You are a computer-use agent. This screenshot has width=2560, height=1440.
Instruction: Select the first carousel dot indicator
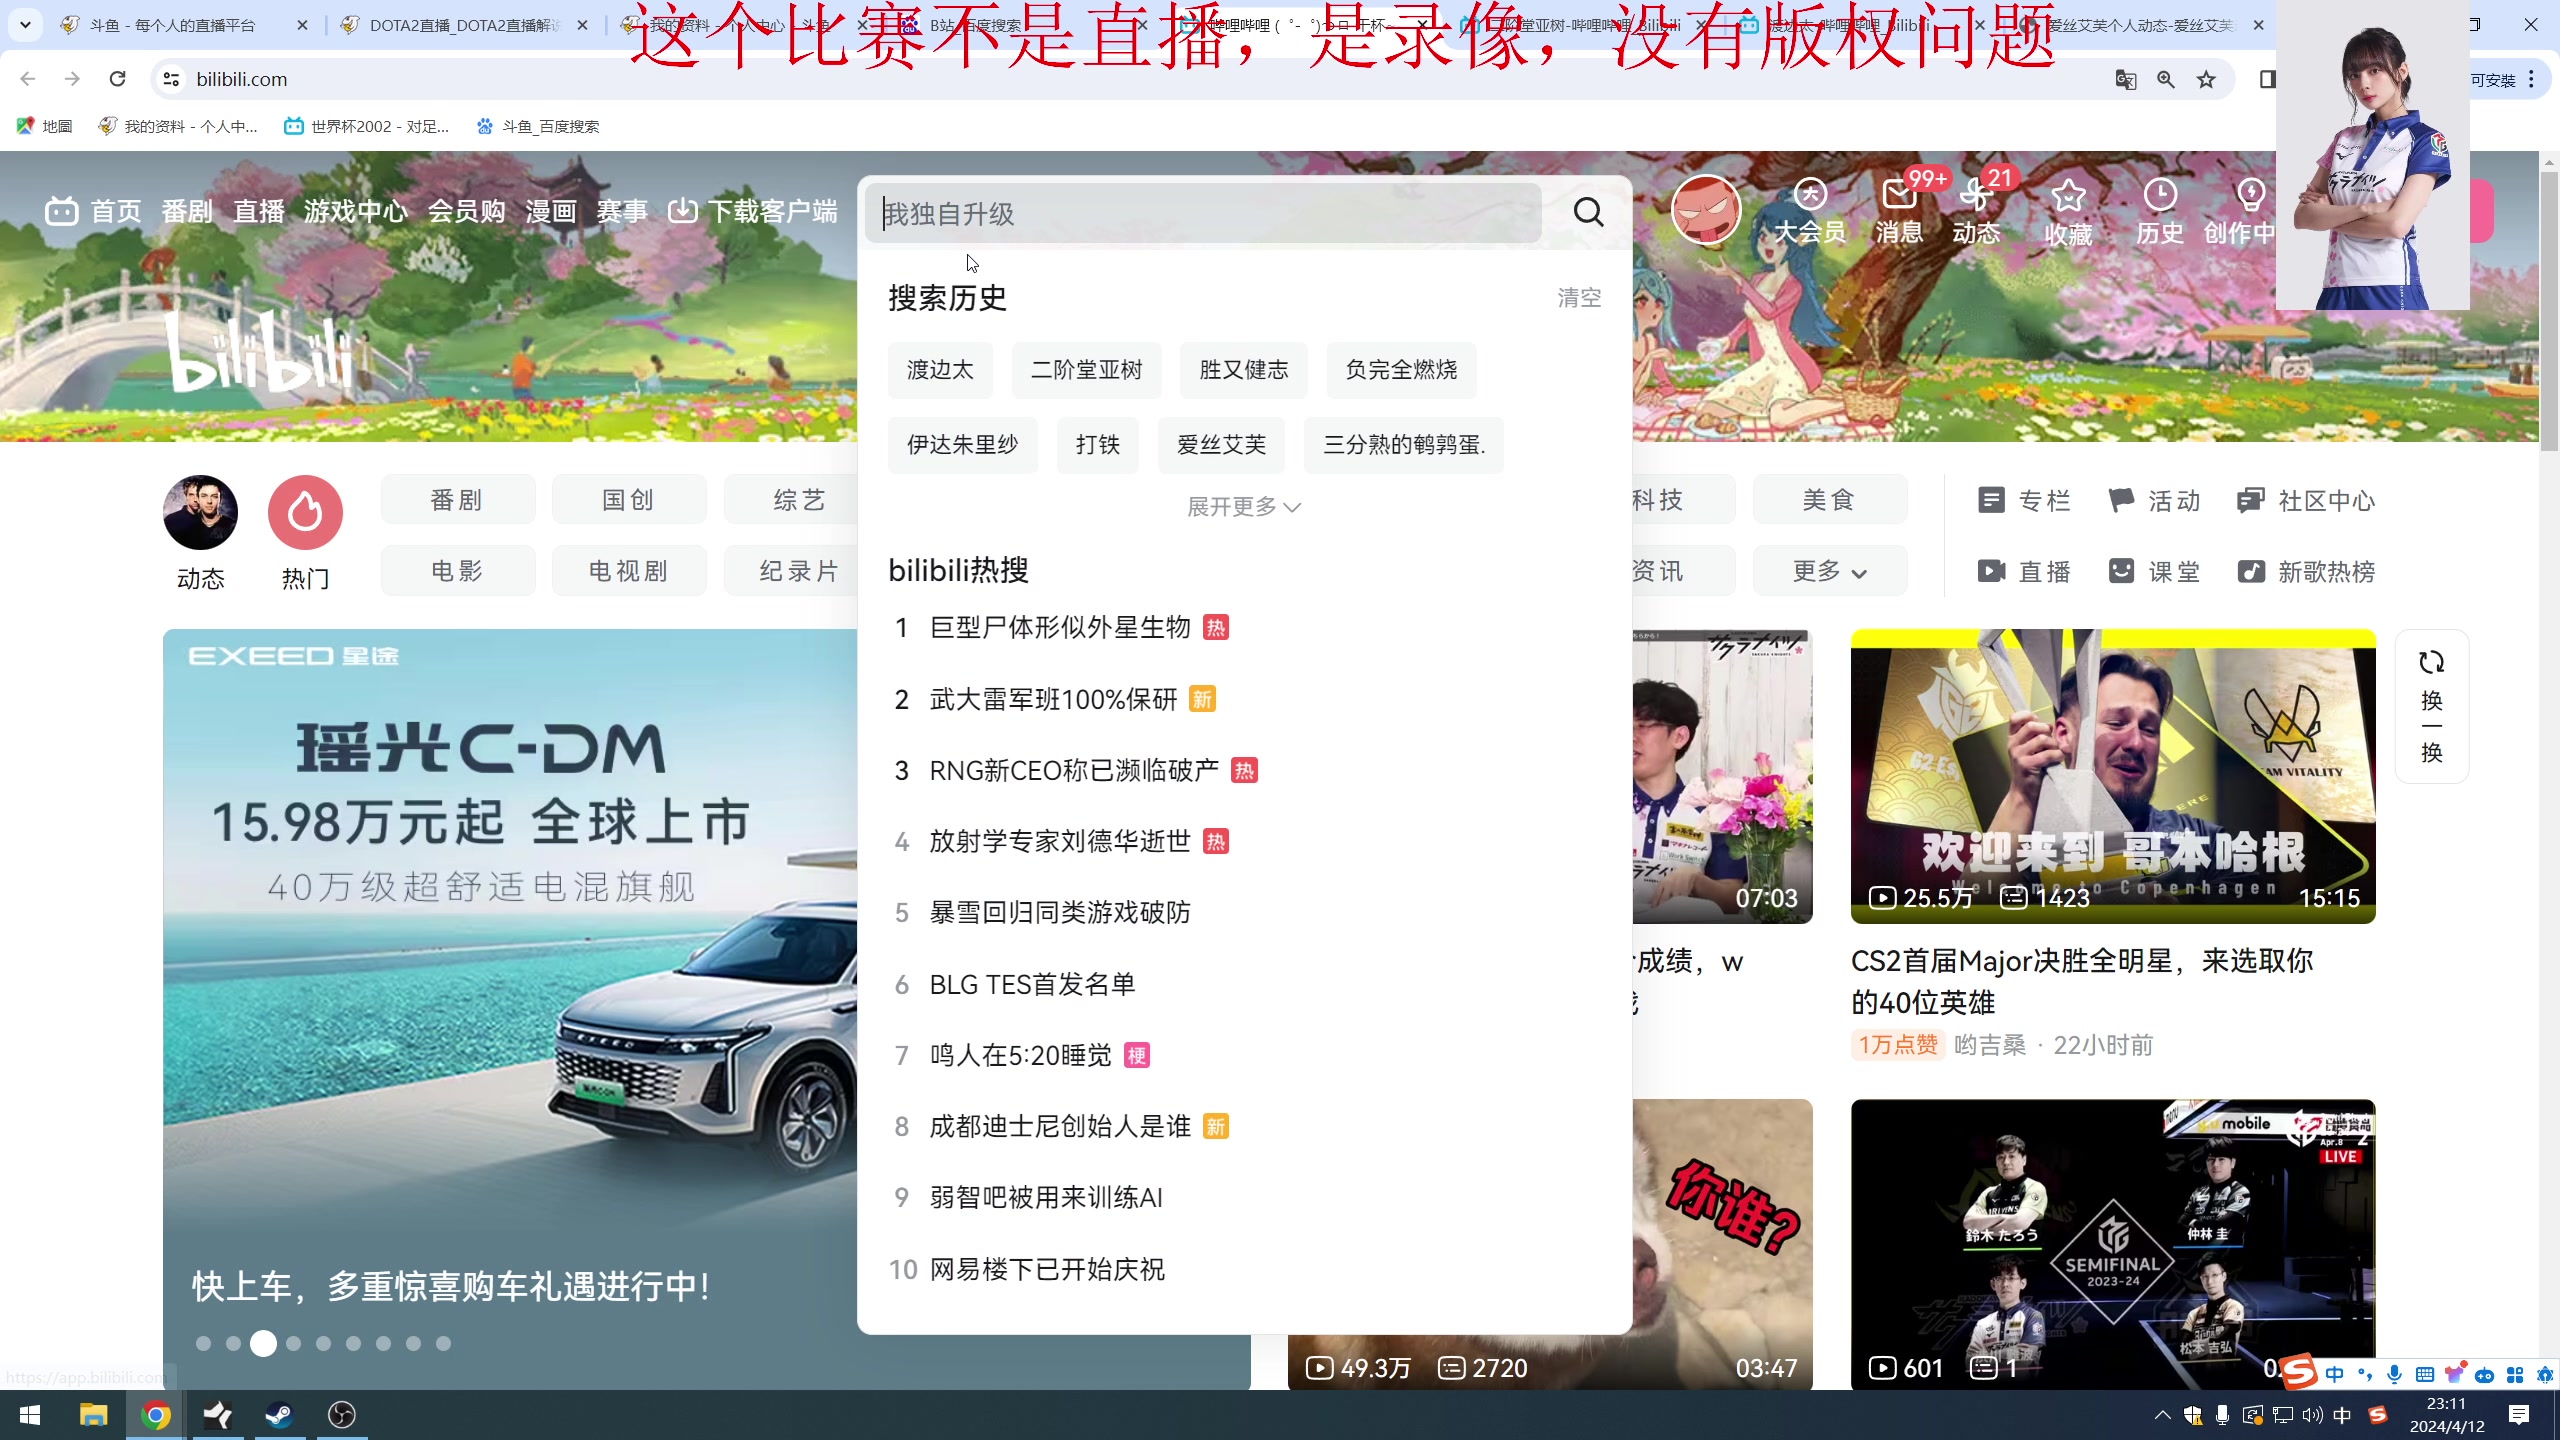point(203,1344)
